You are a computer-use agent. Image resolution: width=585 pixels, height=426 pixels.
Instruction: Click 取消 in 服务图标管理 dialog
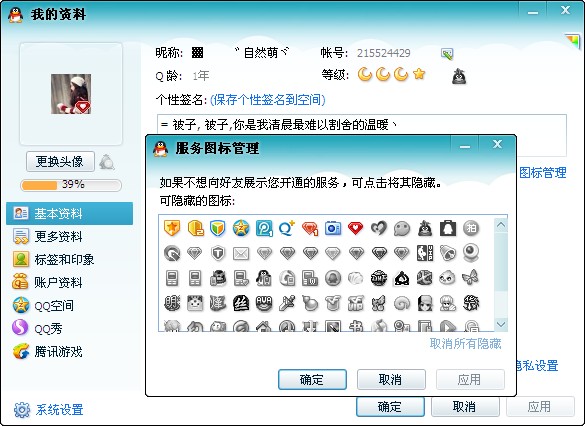pos(391,380)
